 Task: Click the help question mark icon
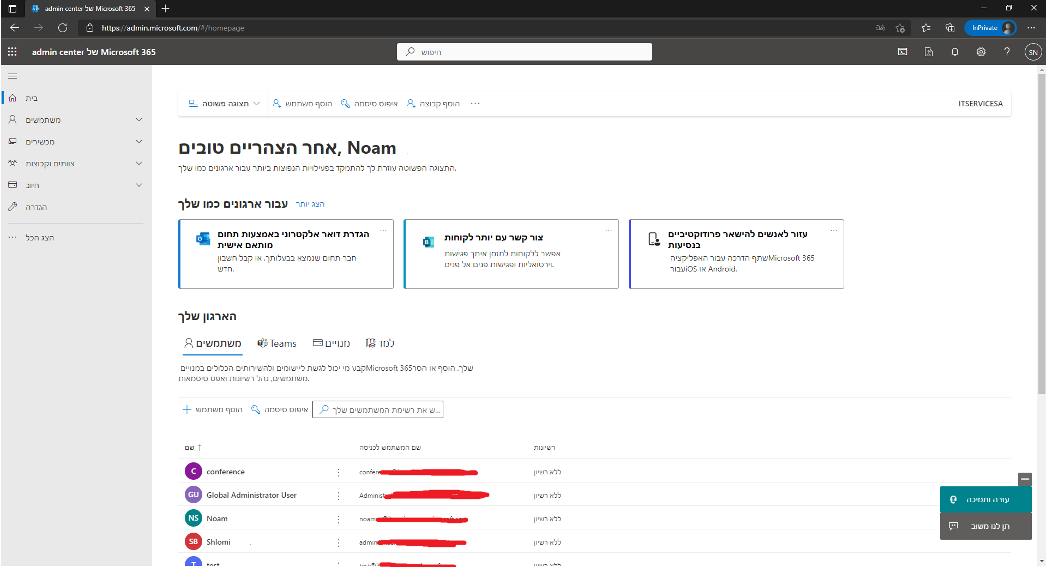click(x=1007, y=51)
